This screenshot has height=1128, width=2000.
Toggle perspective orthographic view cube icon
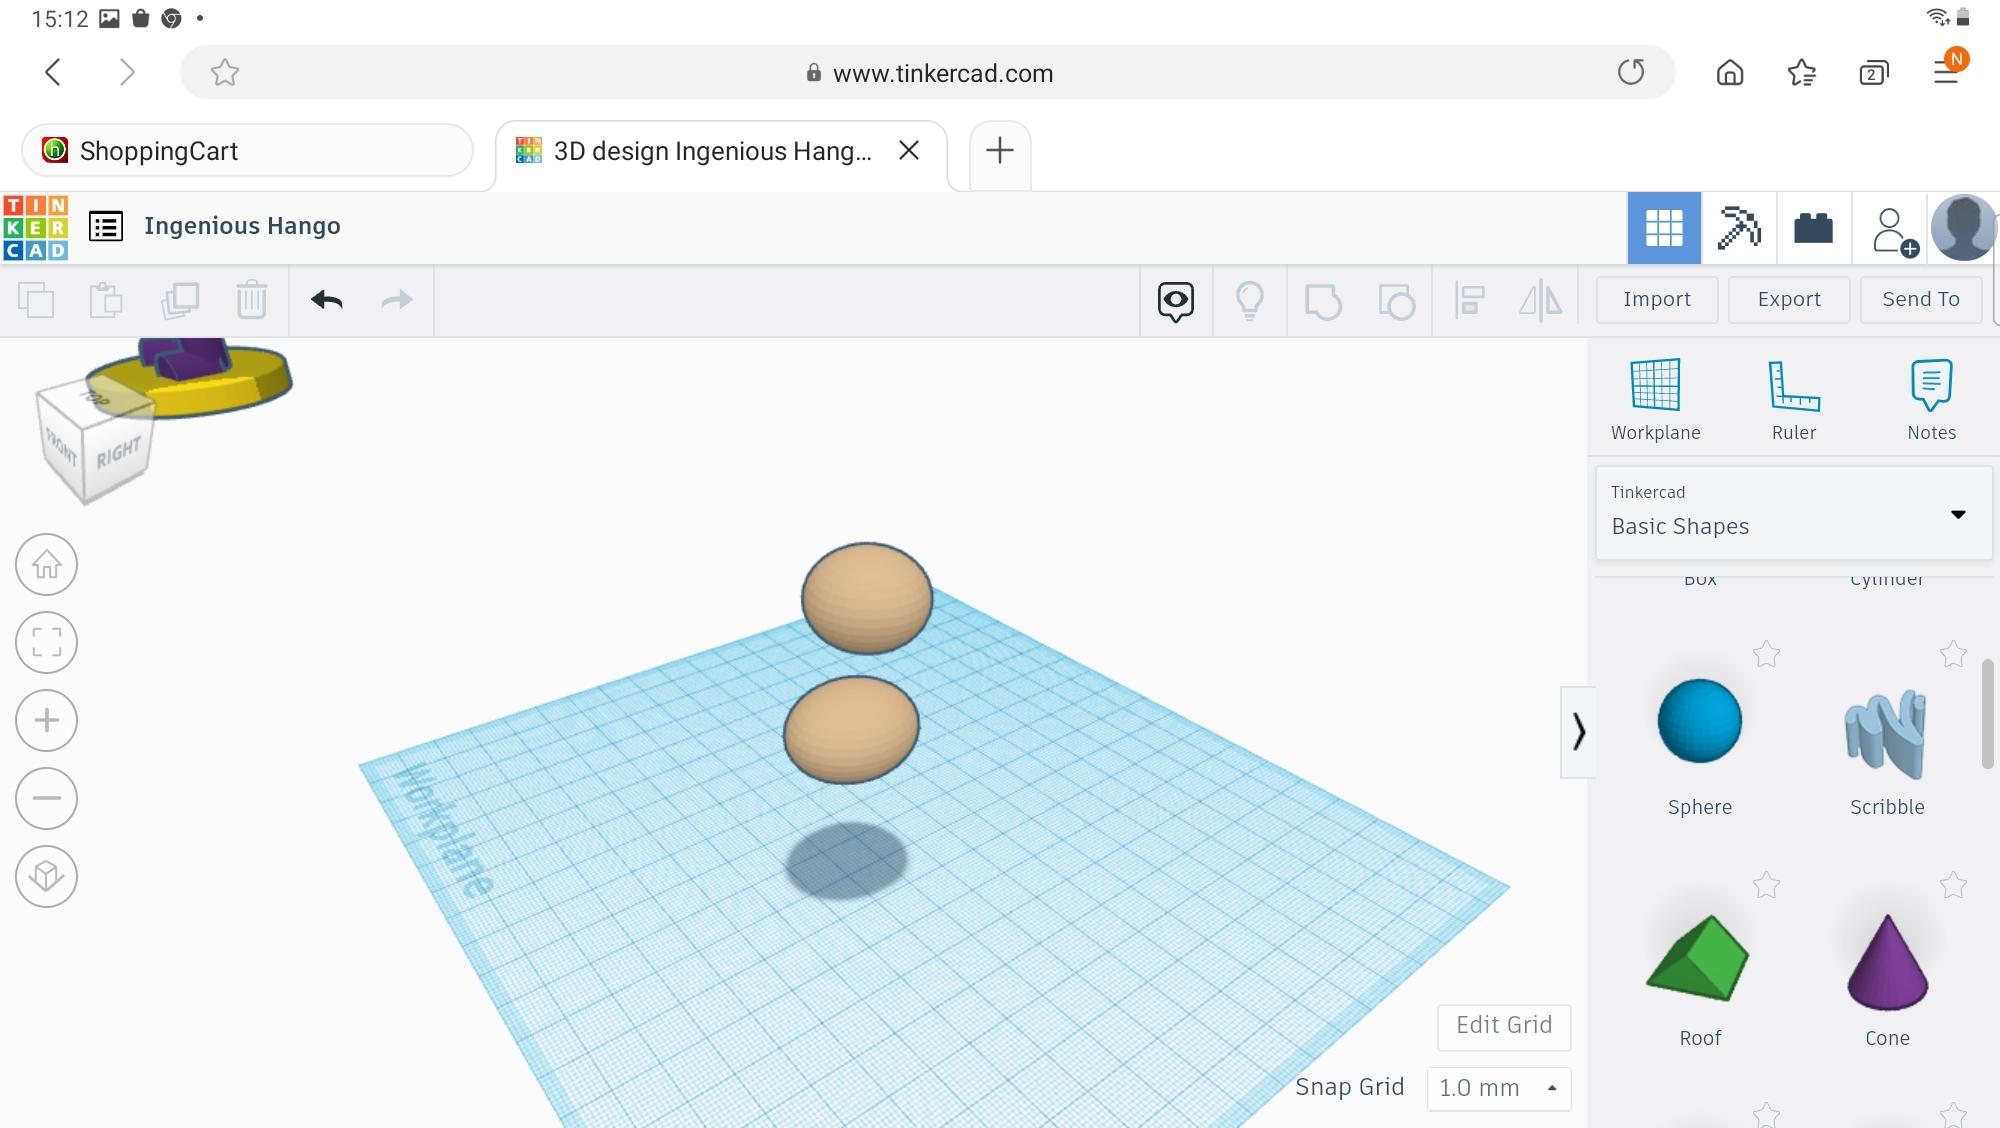46,876
